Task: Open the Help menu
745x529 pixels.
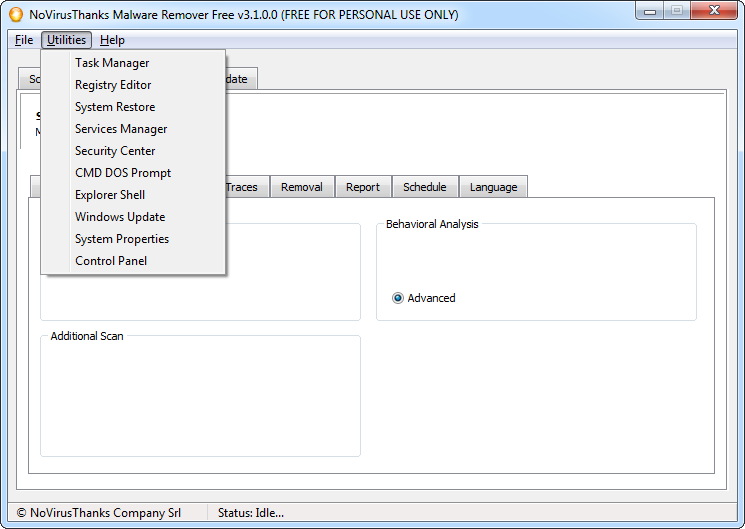Action: pos(112,40)
